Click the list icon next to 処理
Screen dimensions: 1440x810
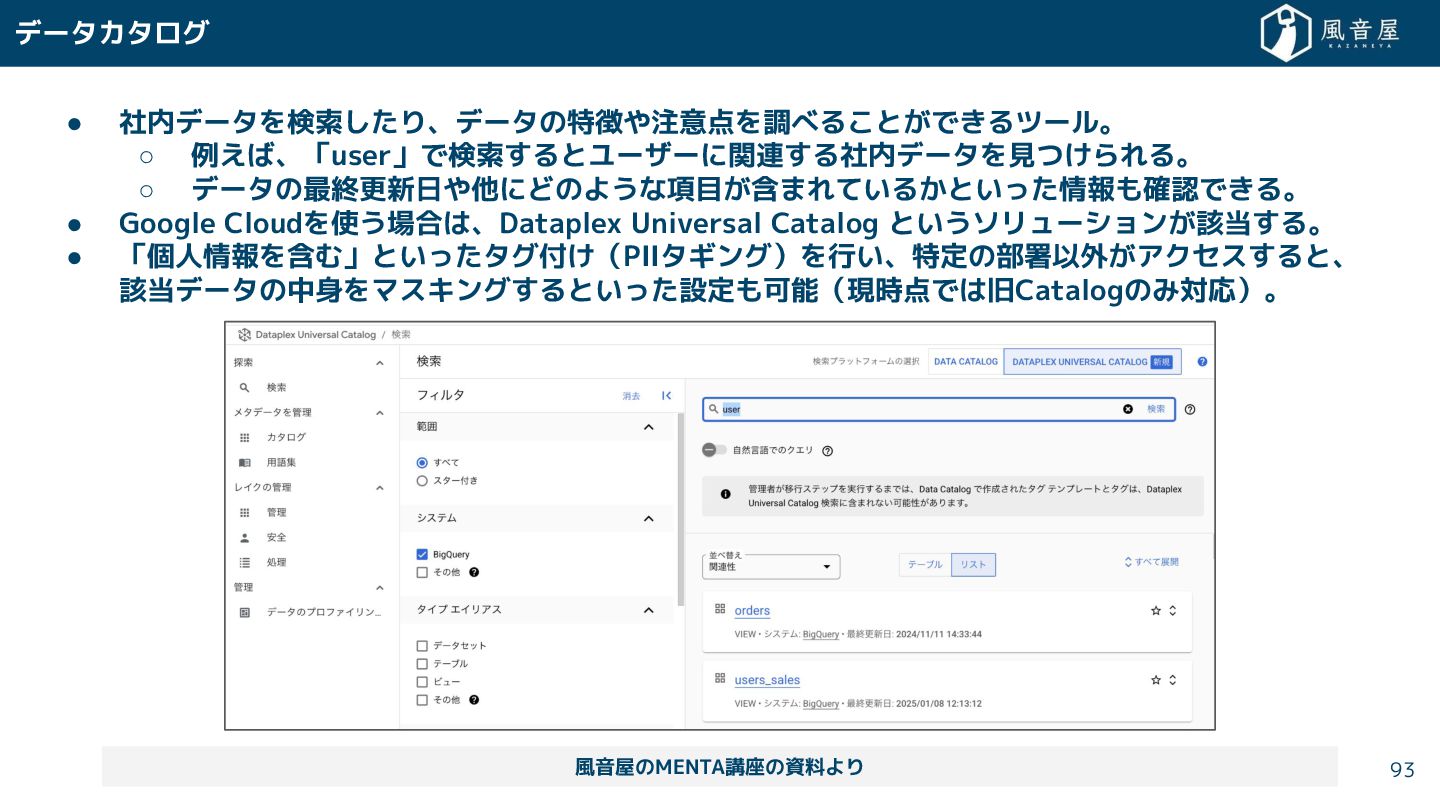click(x=244, y=562)
